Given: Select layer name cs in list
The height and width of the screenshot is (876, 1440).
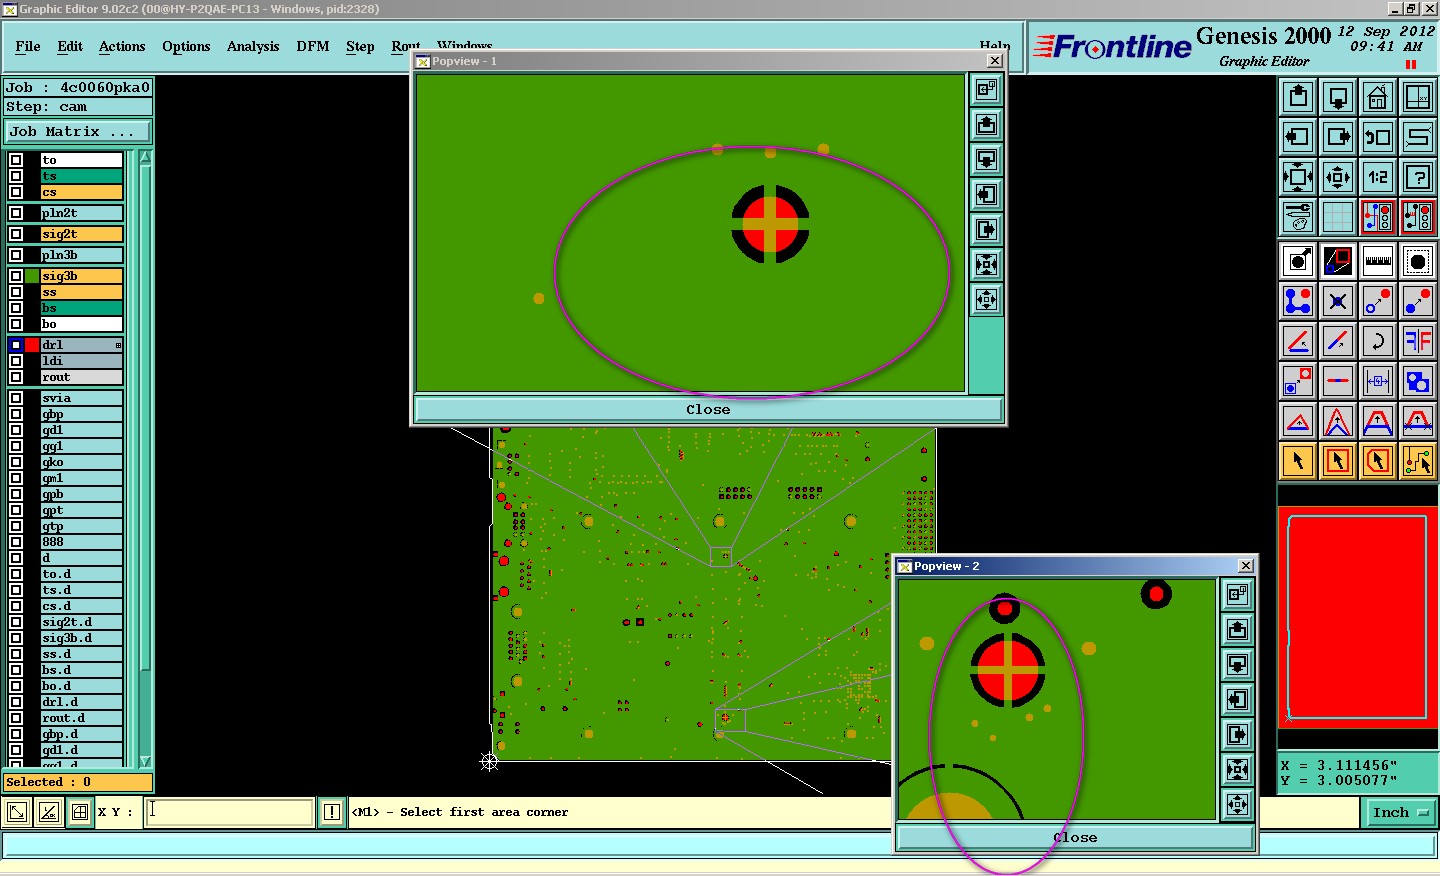Looking at the screenshot, I should click(x=81, y=192).
